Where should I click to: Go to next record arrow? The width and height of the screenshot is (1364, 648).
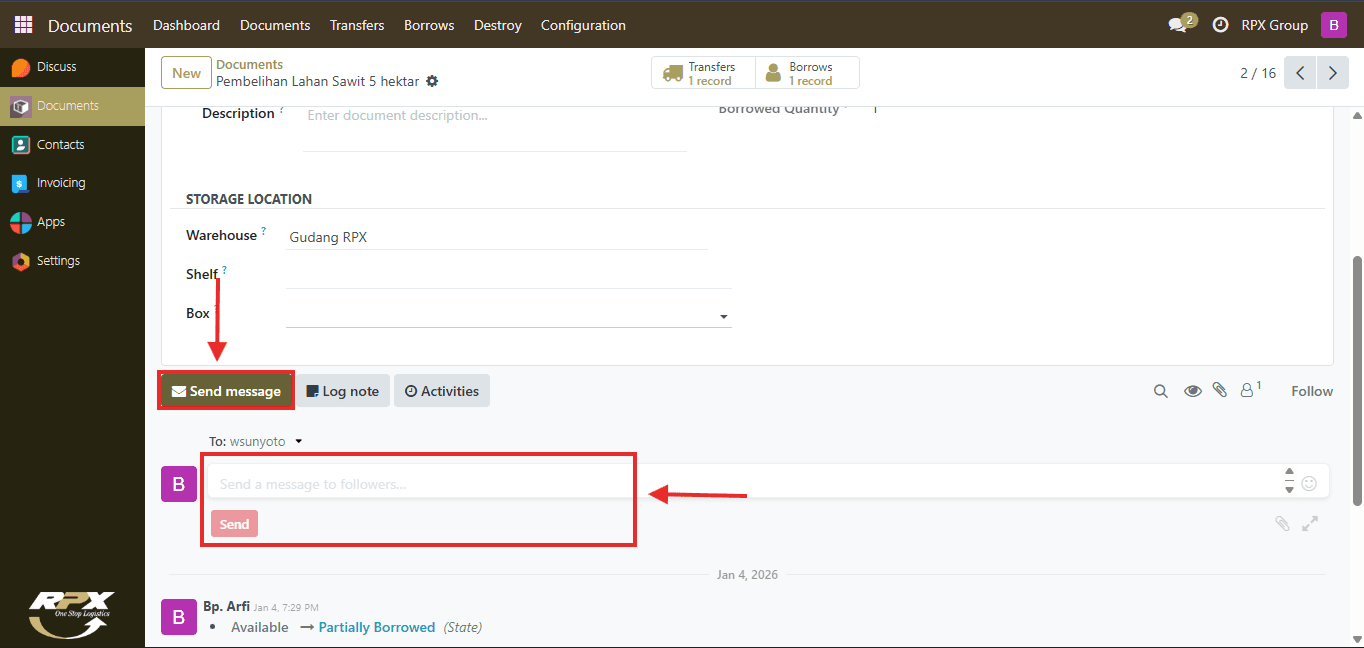pyautogui.click(x=1332, y=73)
